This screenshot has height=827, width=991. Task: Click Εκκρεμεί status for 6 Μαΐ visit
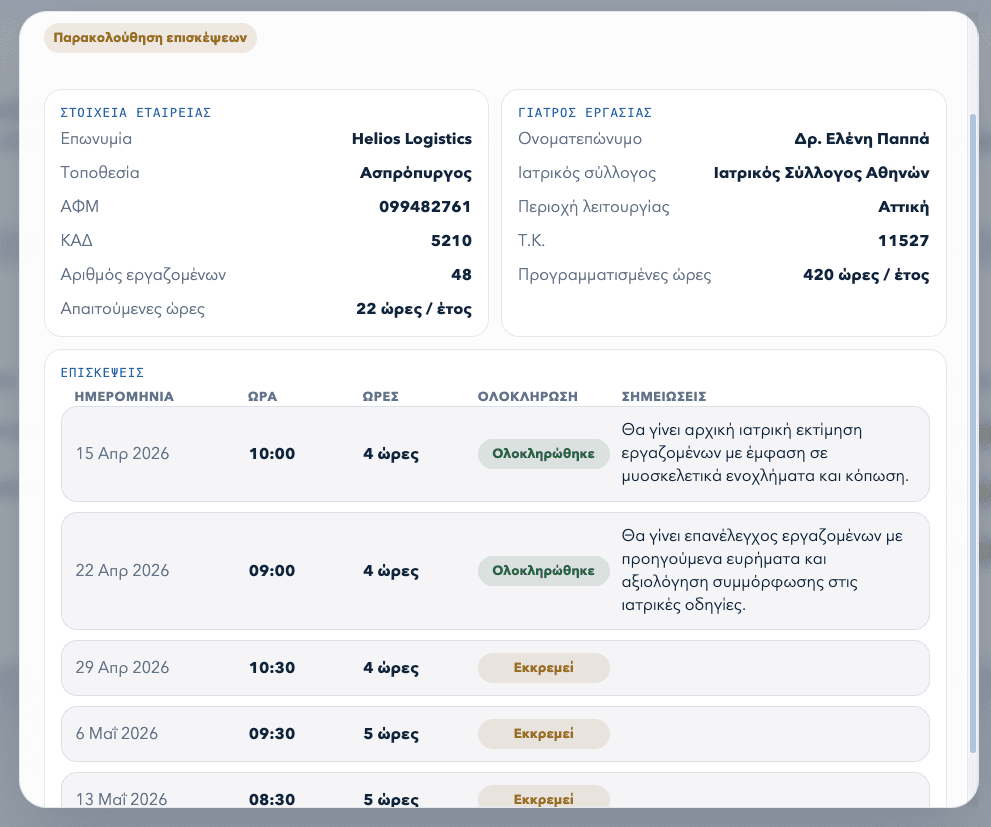pos(544,733)
